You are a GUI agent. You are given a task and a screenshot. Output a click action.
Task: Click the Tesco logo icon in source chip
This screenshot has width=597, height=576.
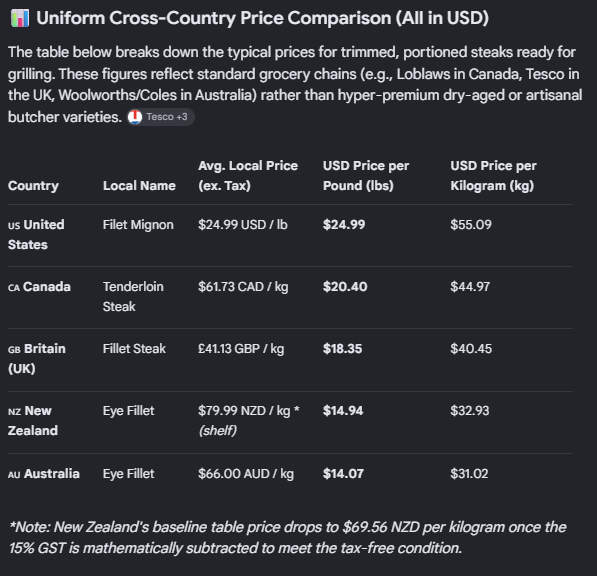[135, 117]
